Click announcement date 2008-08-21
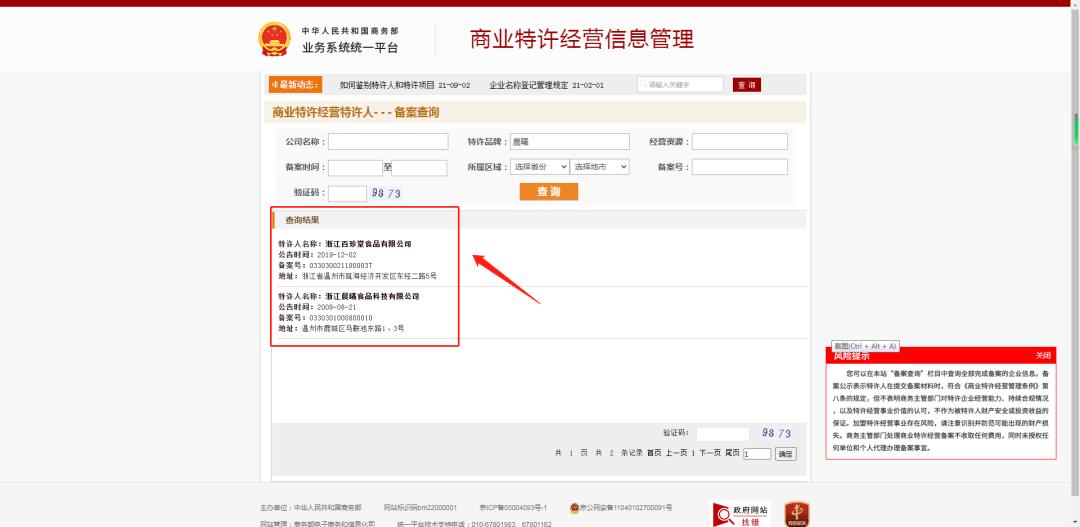Image resolution: width=1080 pixels, height=527 pixels. tap(337, 307)
